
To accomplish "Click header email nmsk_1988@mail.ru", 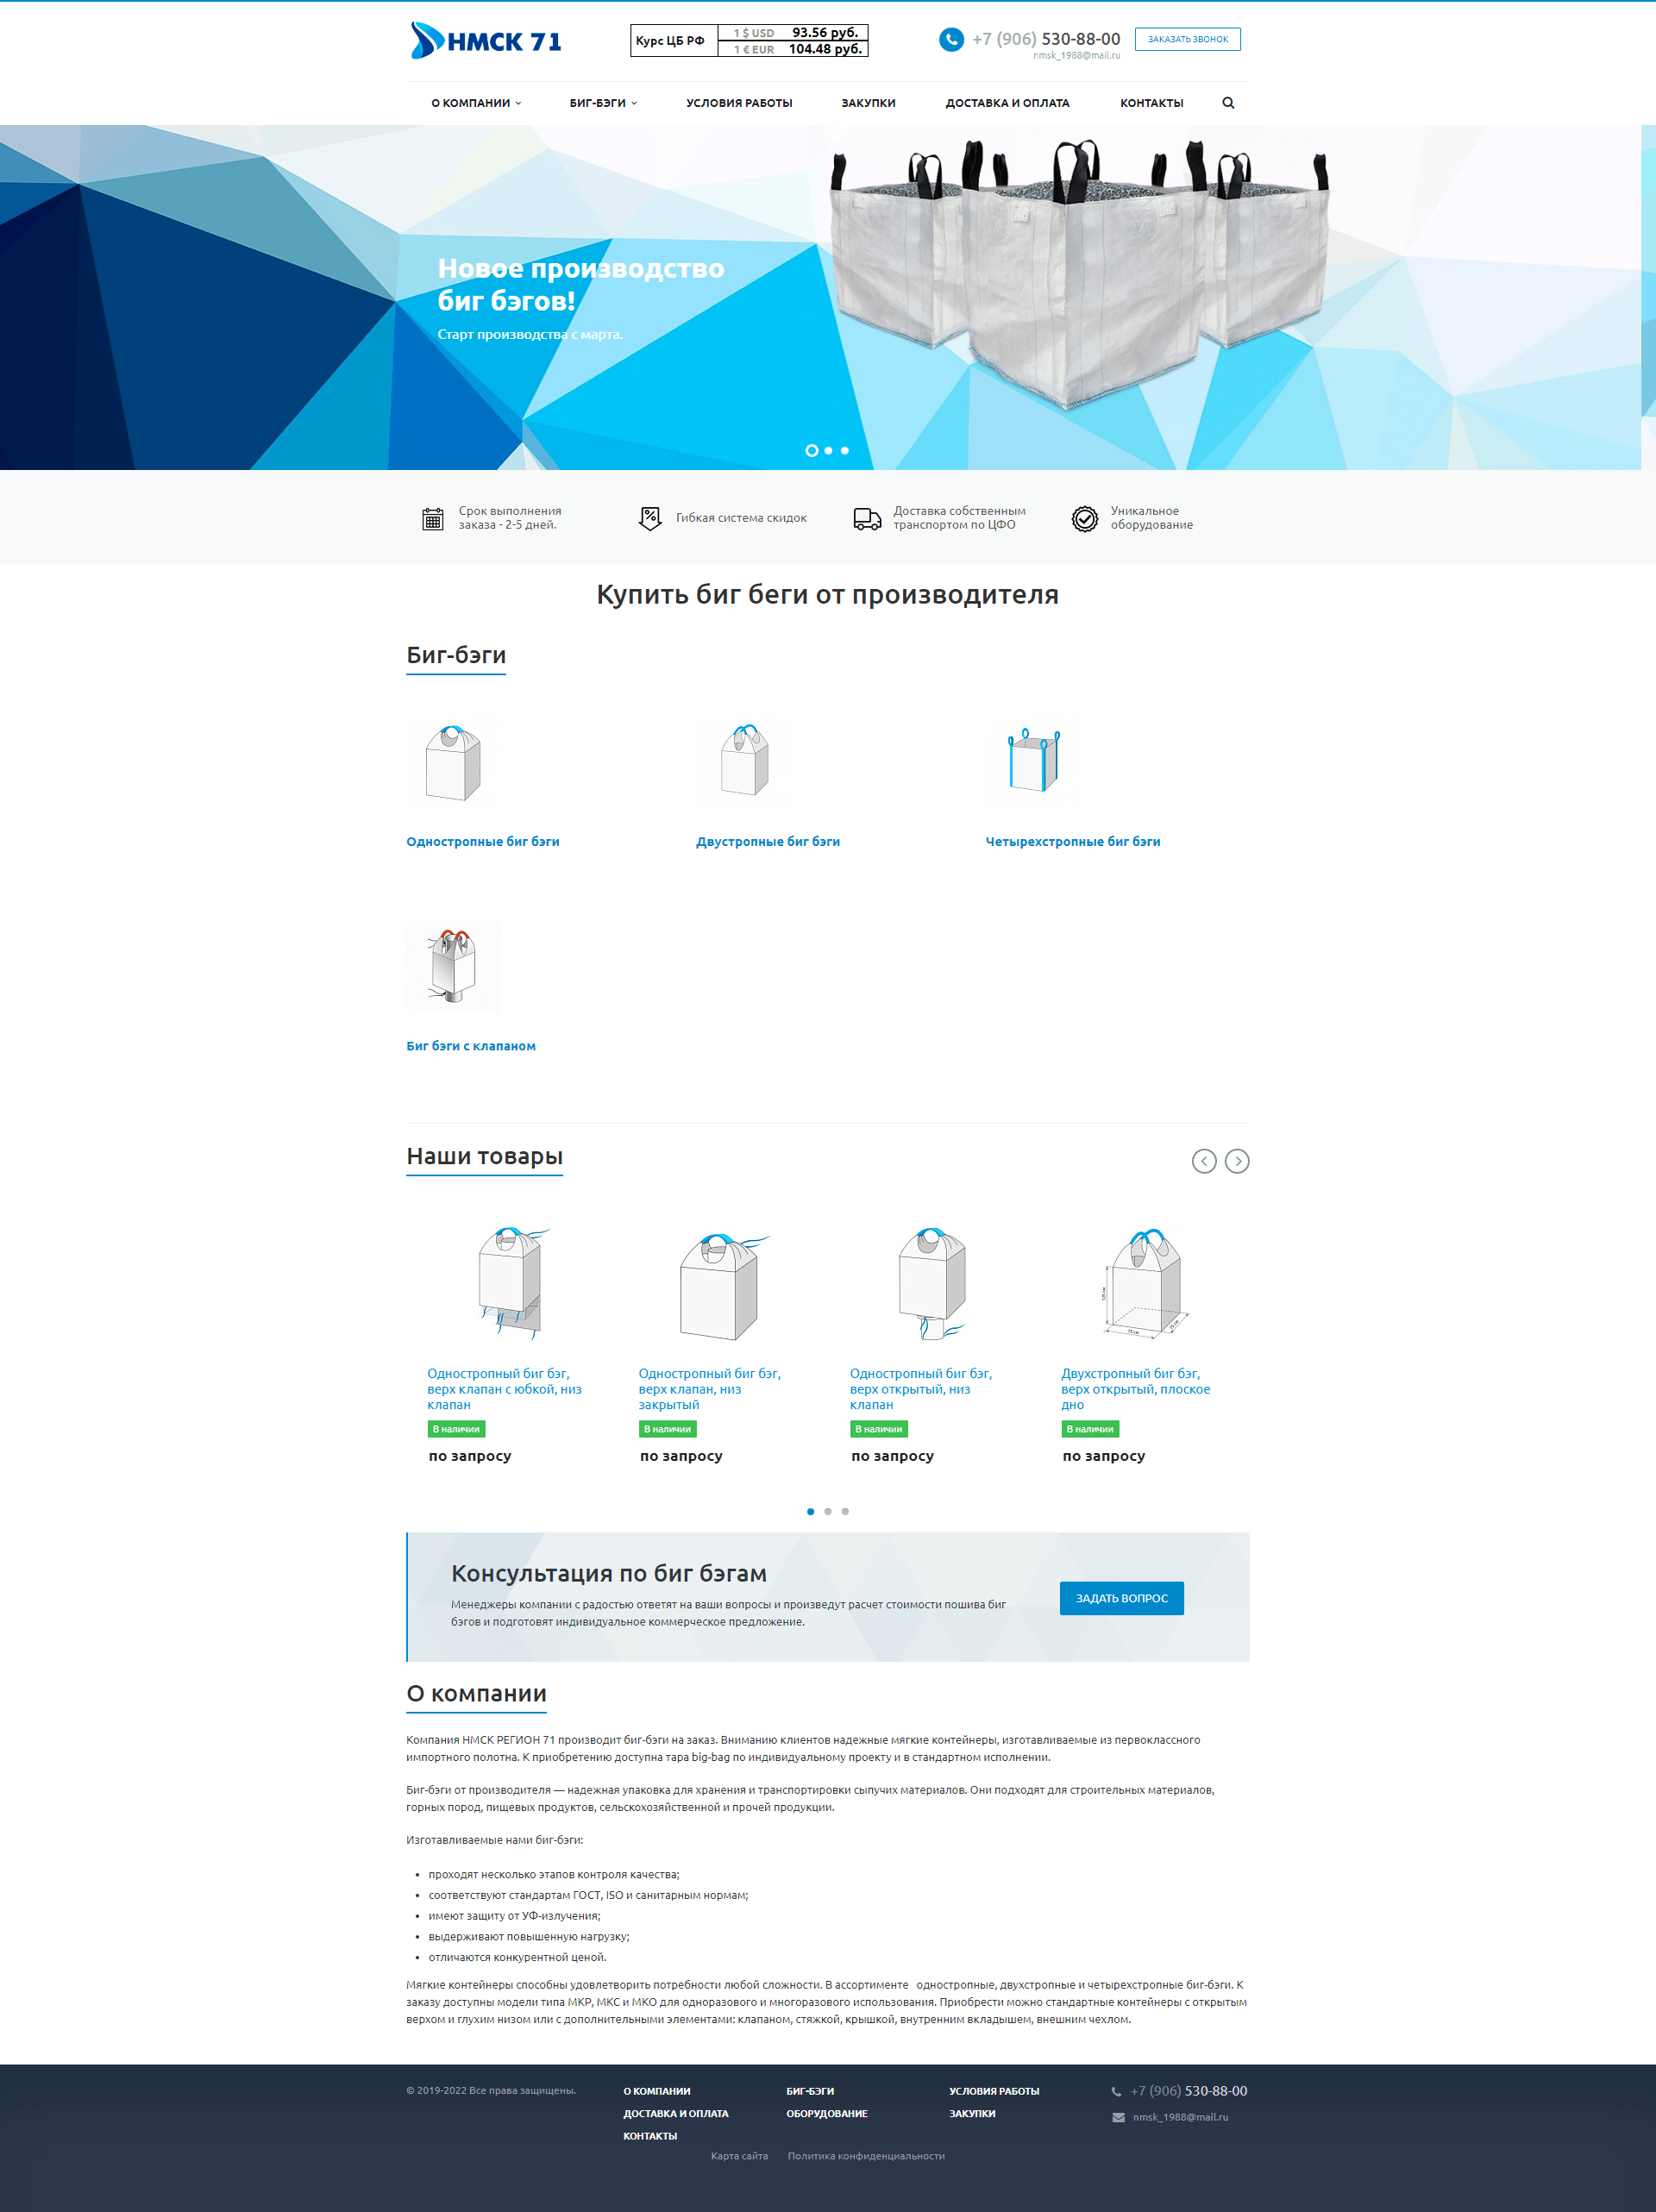I will click(1076, 56).
